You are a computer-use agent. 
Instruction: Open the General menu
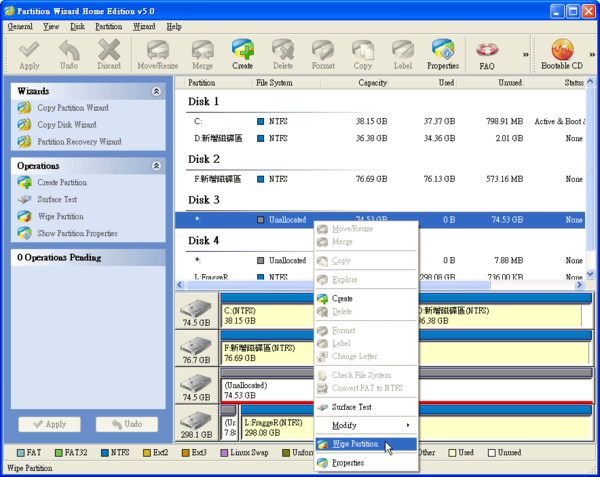click(x=20, y=26)
